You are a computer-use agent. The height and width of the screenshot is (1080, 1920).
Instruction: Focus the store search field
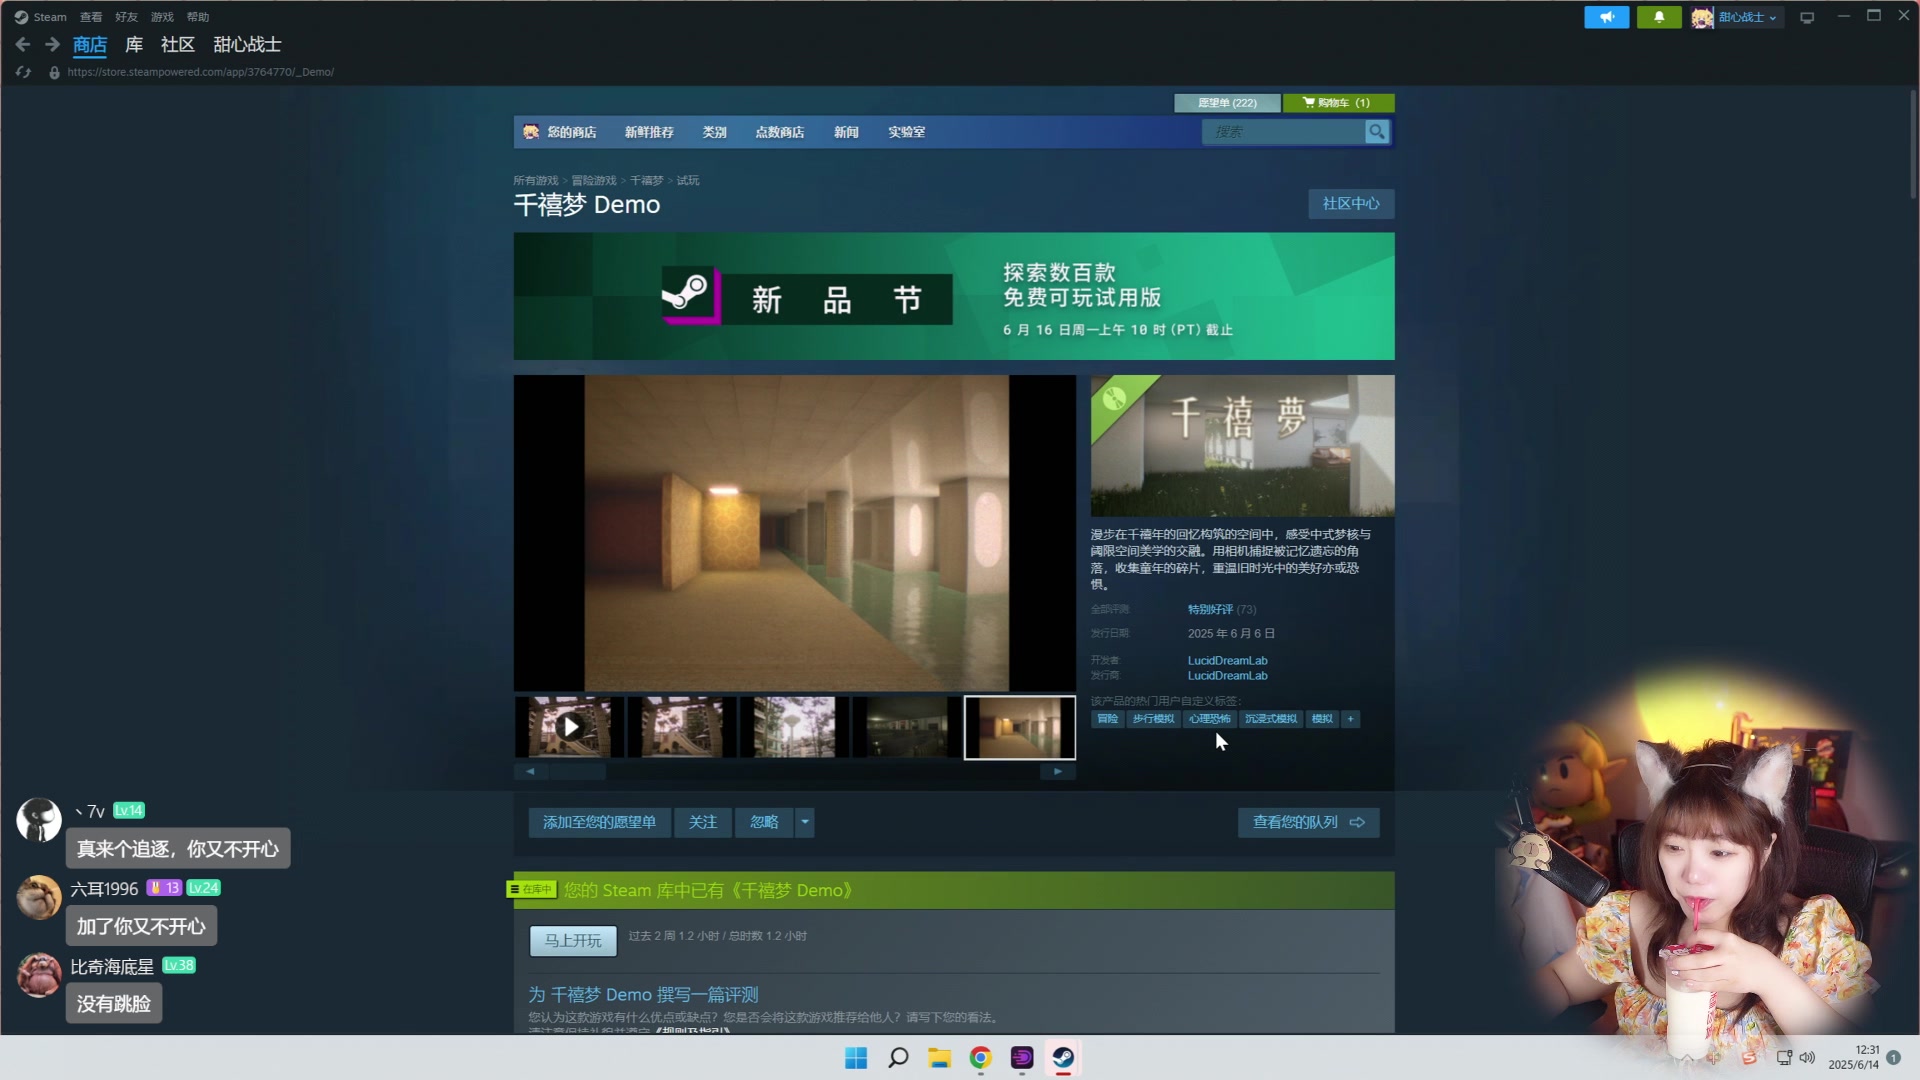click(1284, 132)
